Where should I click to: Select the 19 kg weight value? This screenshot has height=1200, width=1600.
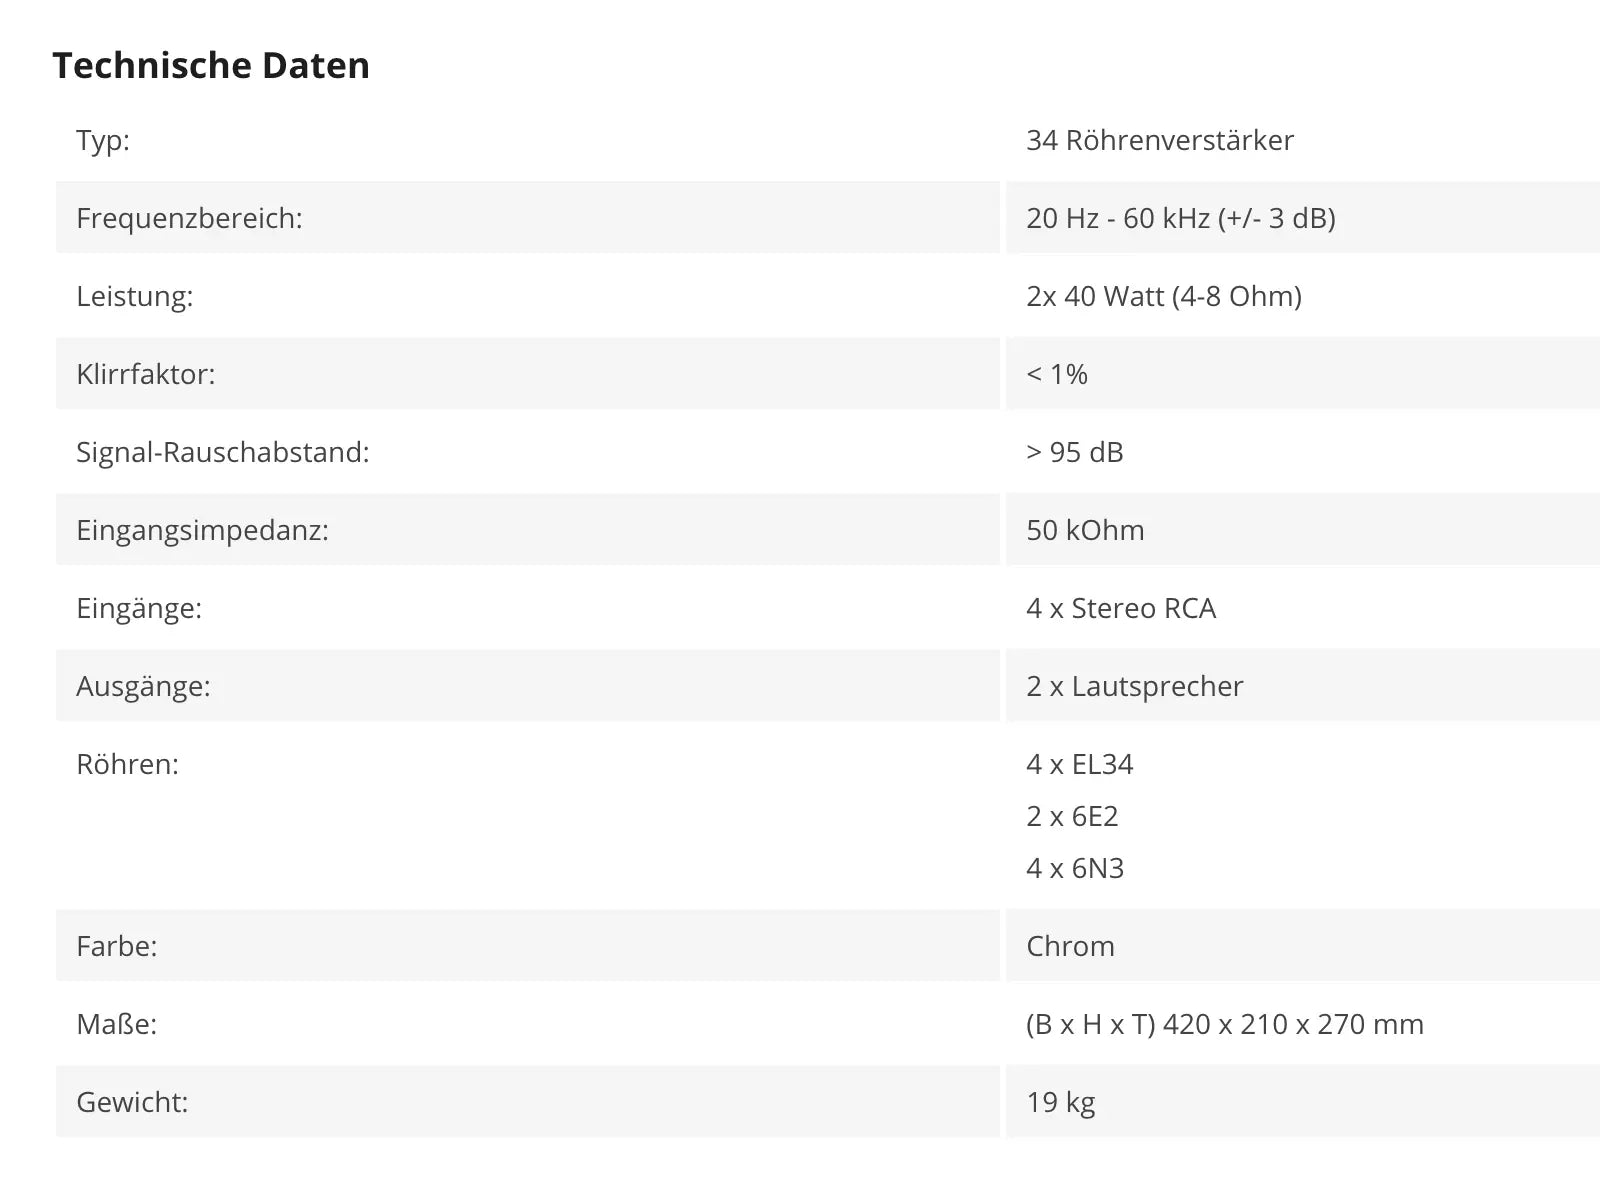(1061, 1102)
